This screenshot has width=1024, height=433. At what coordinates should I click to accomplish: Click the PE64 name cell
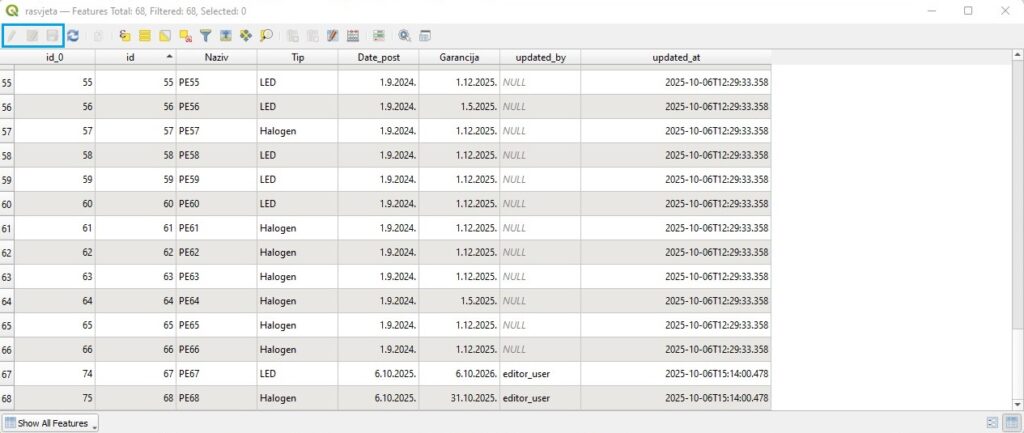(217, 301)
